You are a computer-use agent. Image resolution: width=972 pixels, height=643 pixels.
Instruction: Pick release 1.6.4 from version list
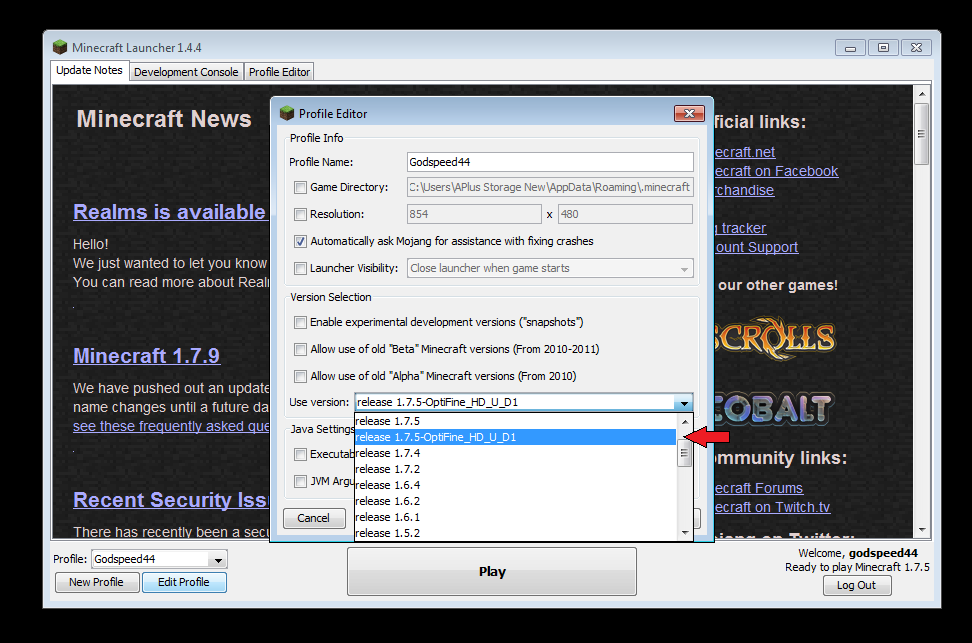tap(515, 485)
